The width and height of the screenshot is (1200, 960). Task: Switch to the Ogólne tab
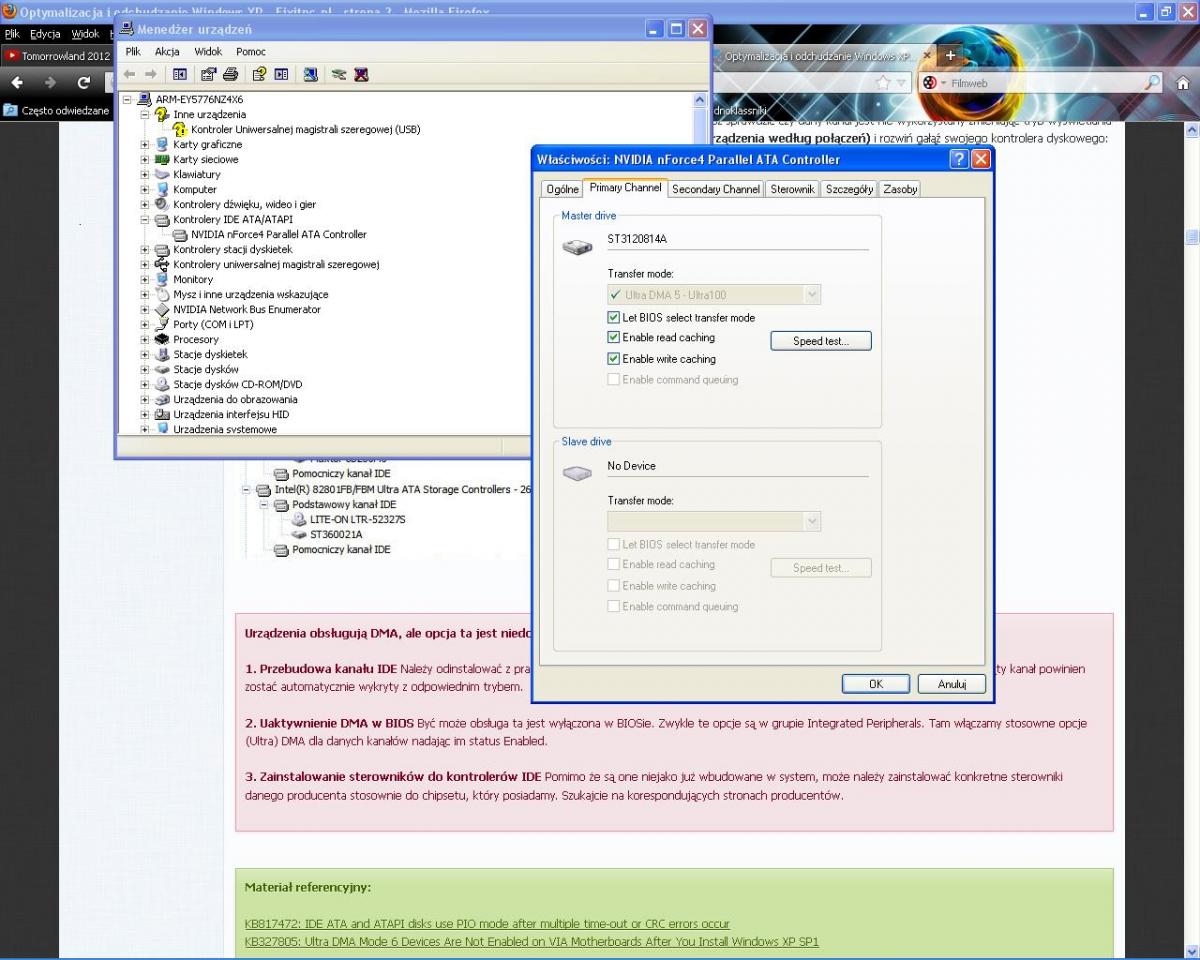click(563, 189)
